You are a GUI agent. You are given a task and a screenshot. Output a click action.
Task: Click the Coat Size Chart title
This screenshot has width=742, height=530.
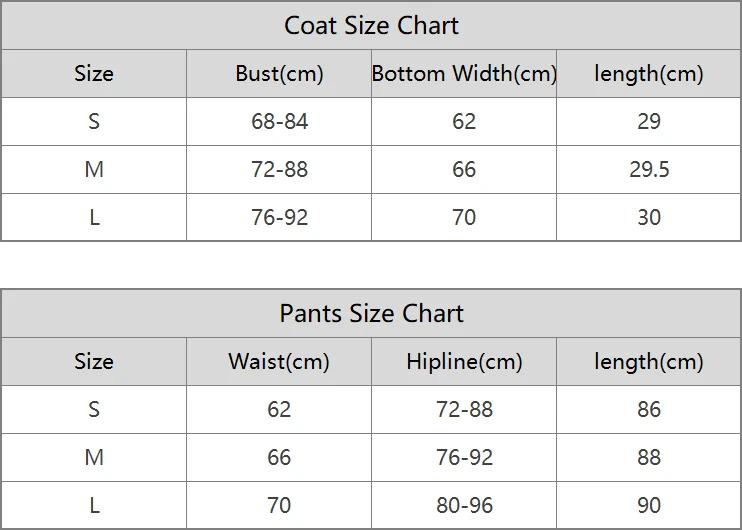tap(371, 26)
